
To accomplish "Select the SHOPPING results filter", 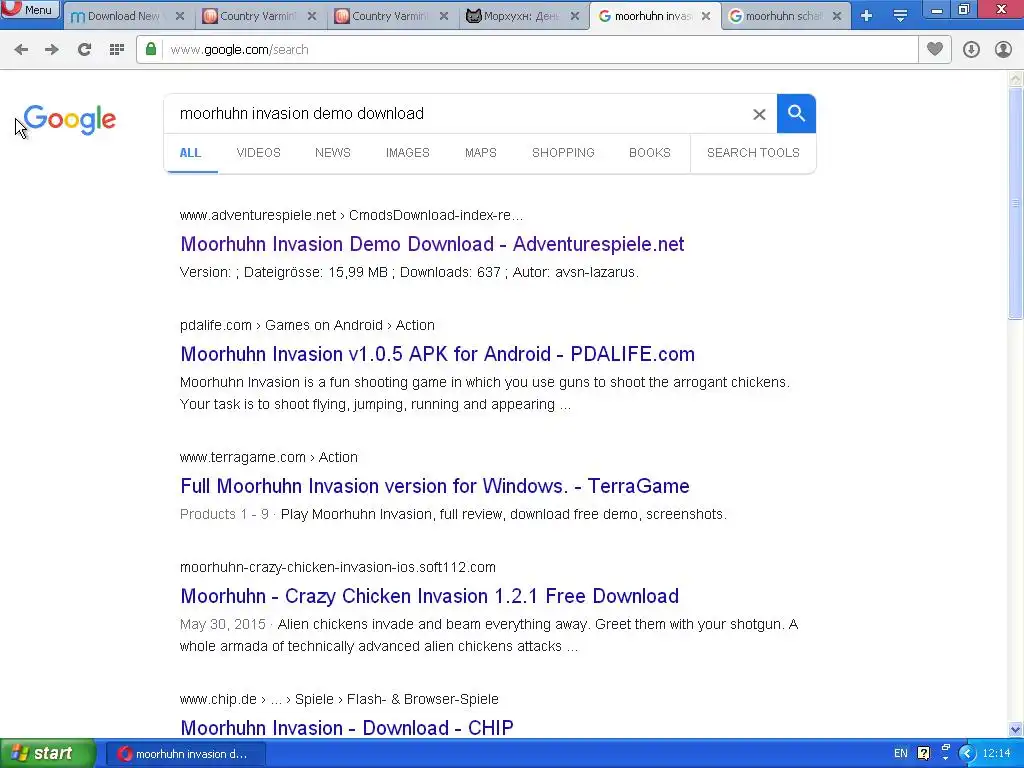I will (x=563, y=153).
